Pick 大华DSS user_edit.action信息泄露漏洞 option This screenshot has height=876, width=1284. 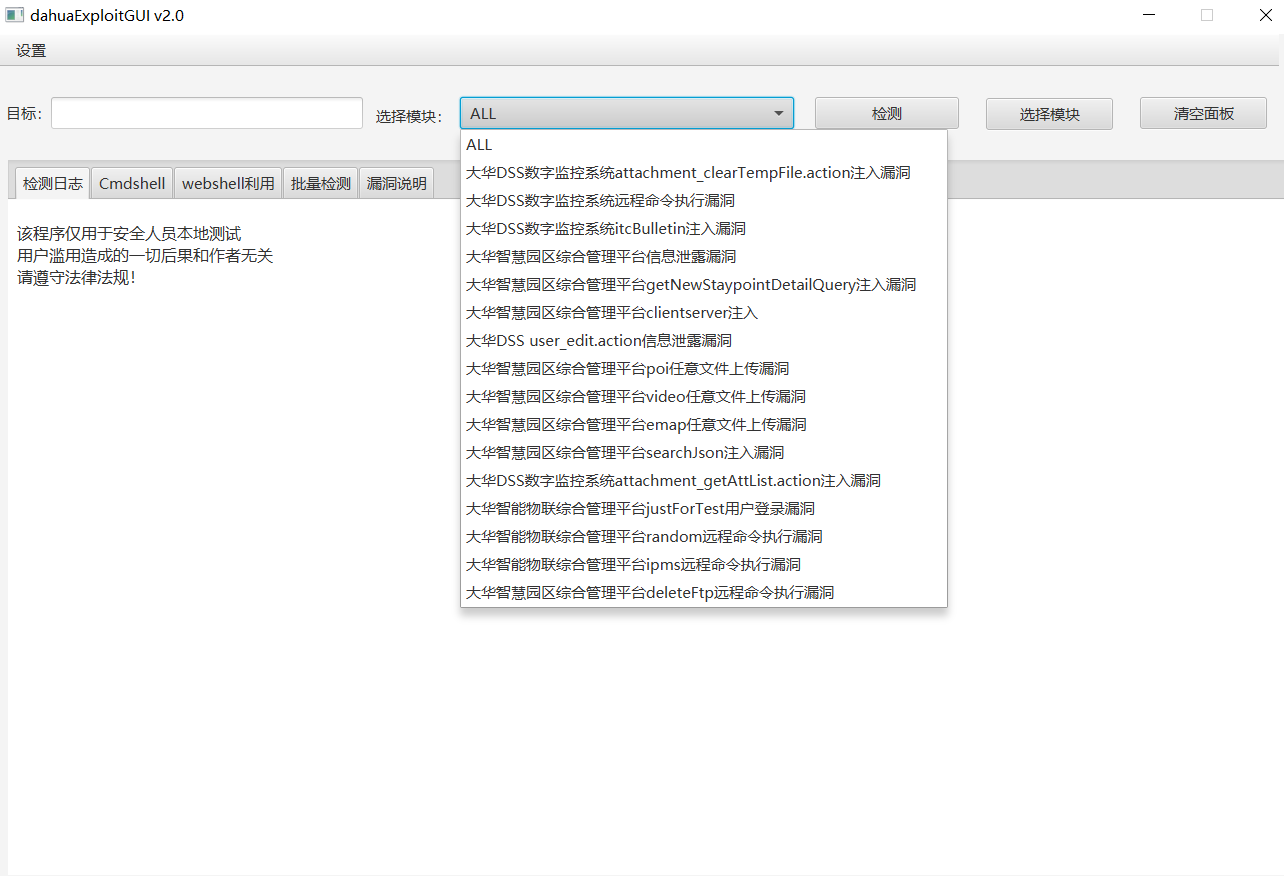tap(704, 341)
